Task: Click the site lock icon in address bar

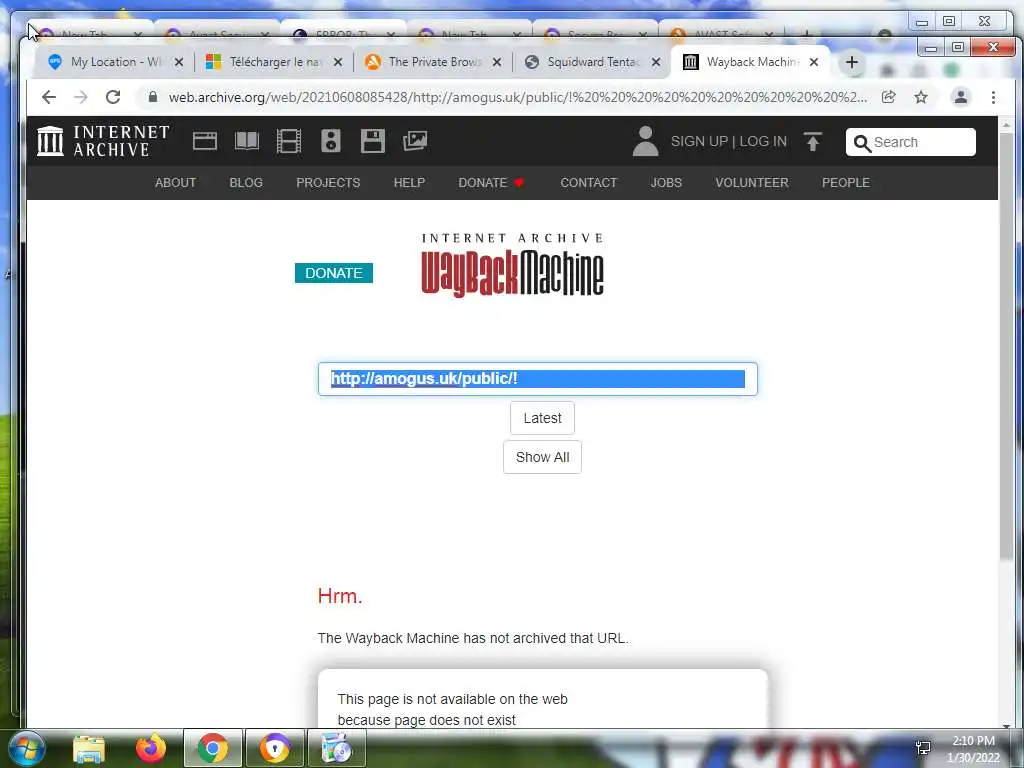Action: point(153,97)
